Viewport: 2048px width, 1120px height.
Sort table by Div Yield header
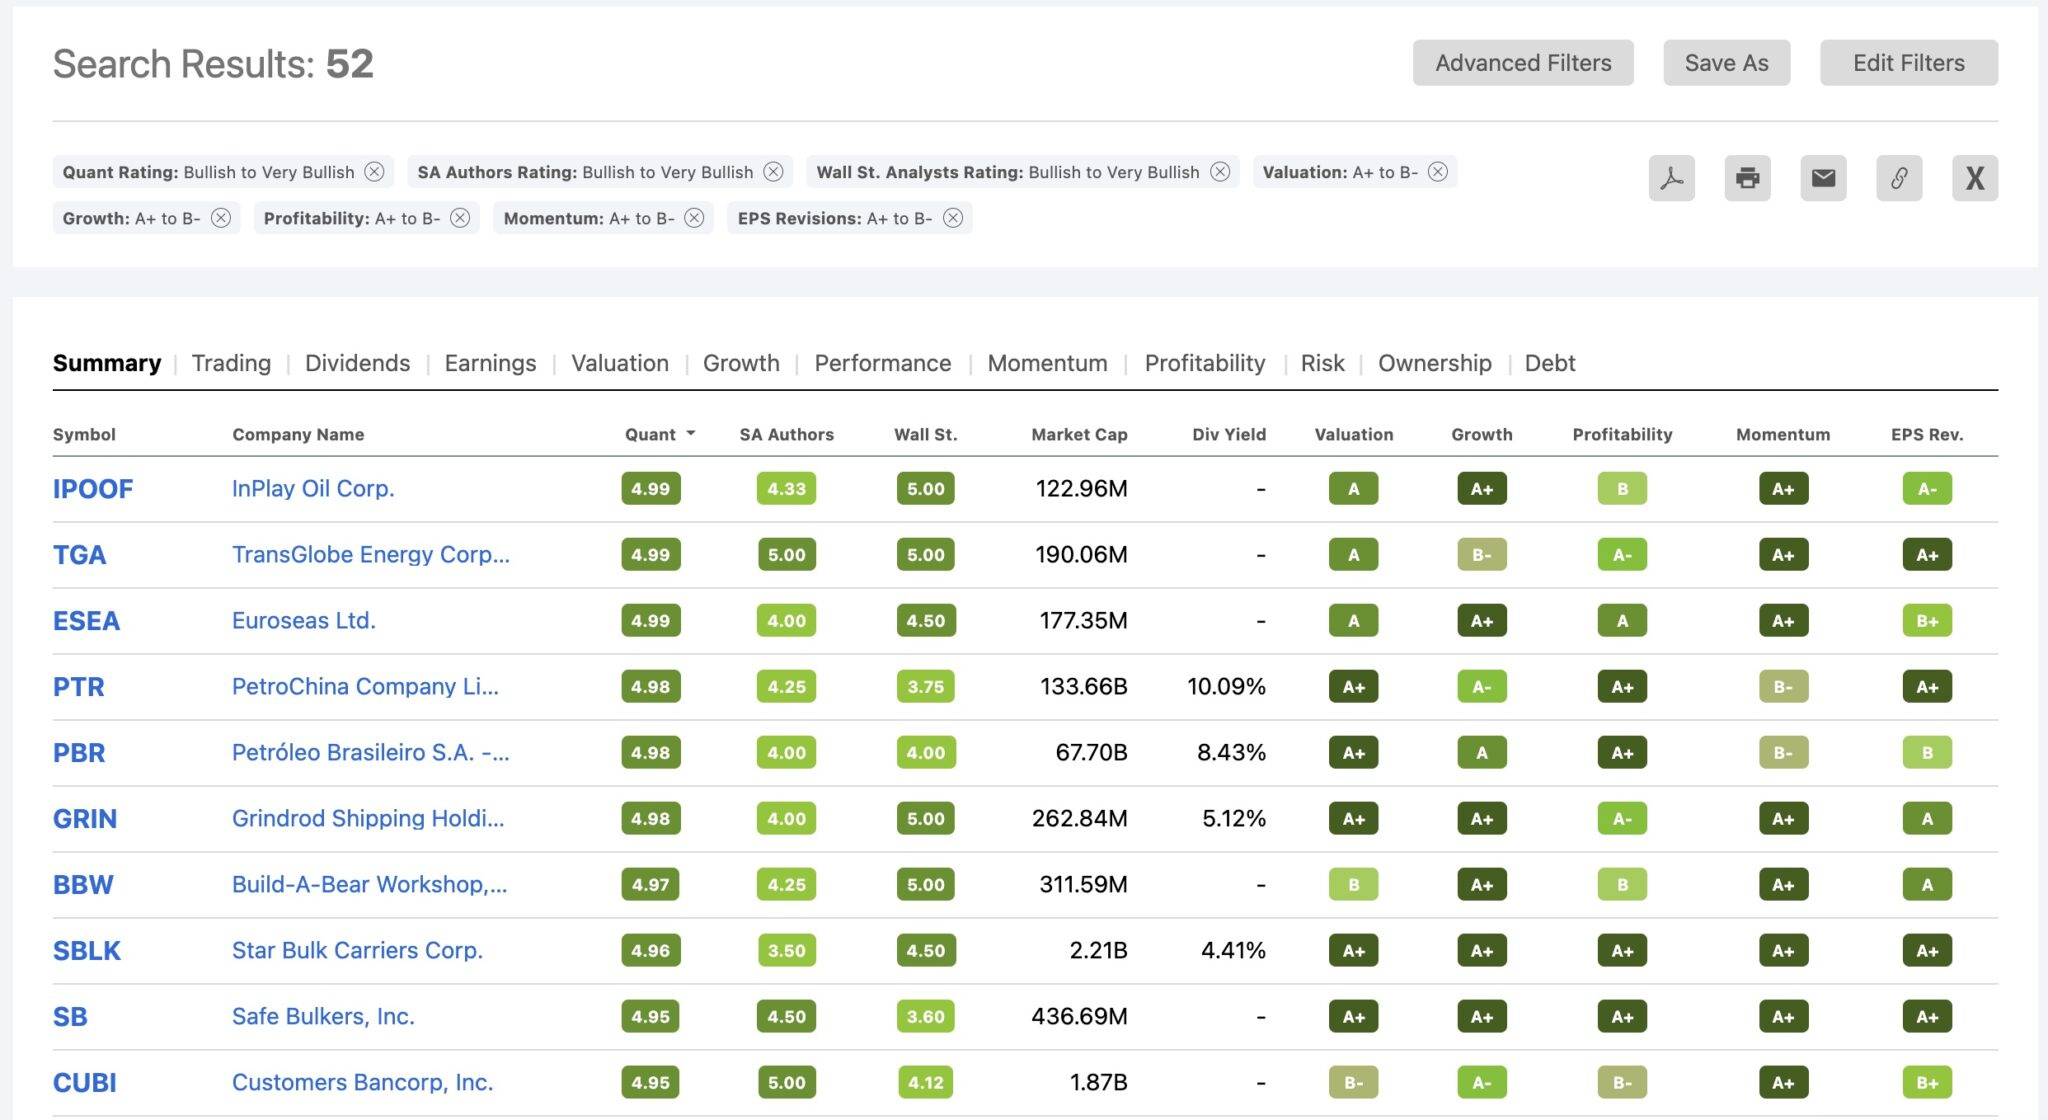1228,434
